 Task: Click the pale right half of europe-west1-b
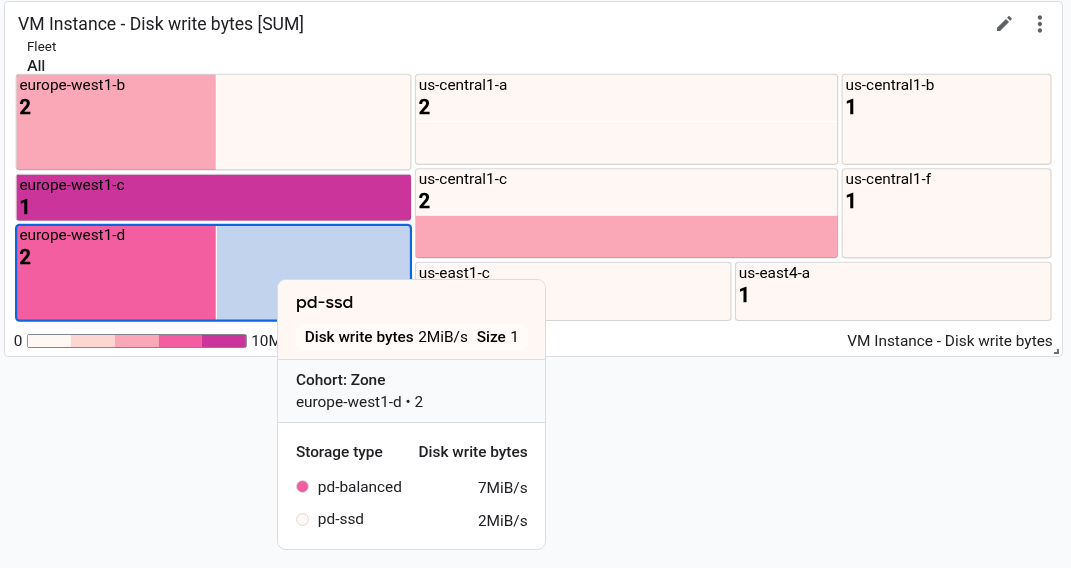point(313,122)
